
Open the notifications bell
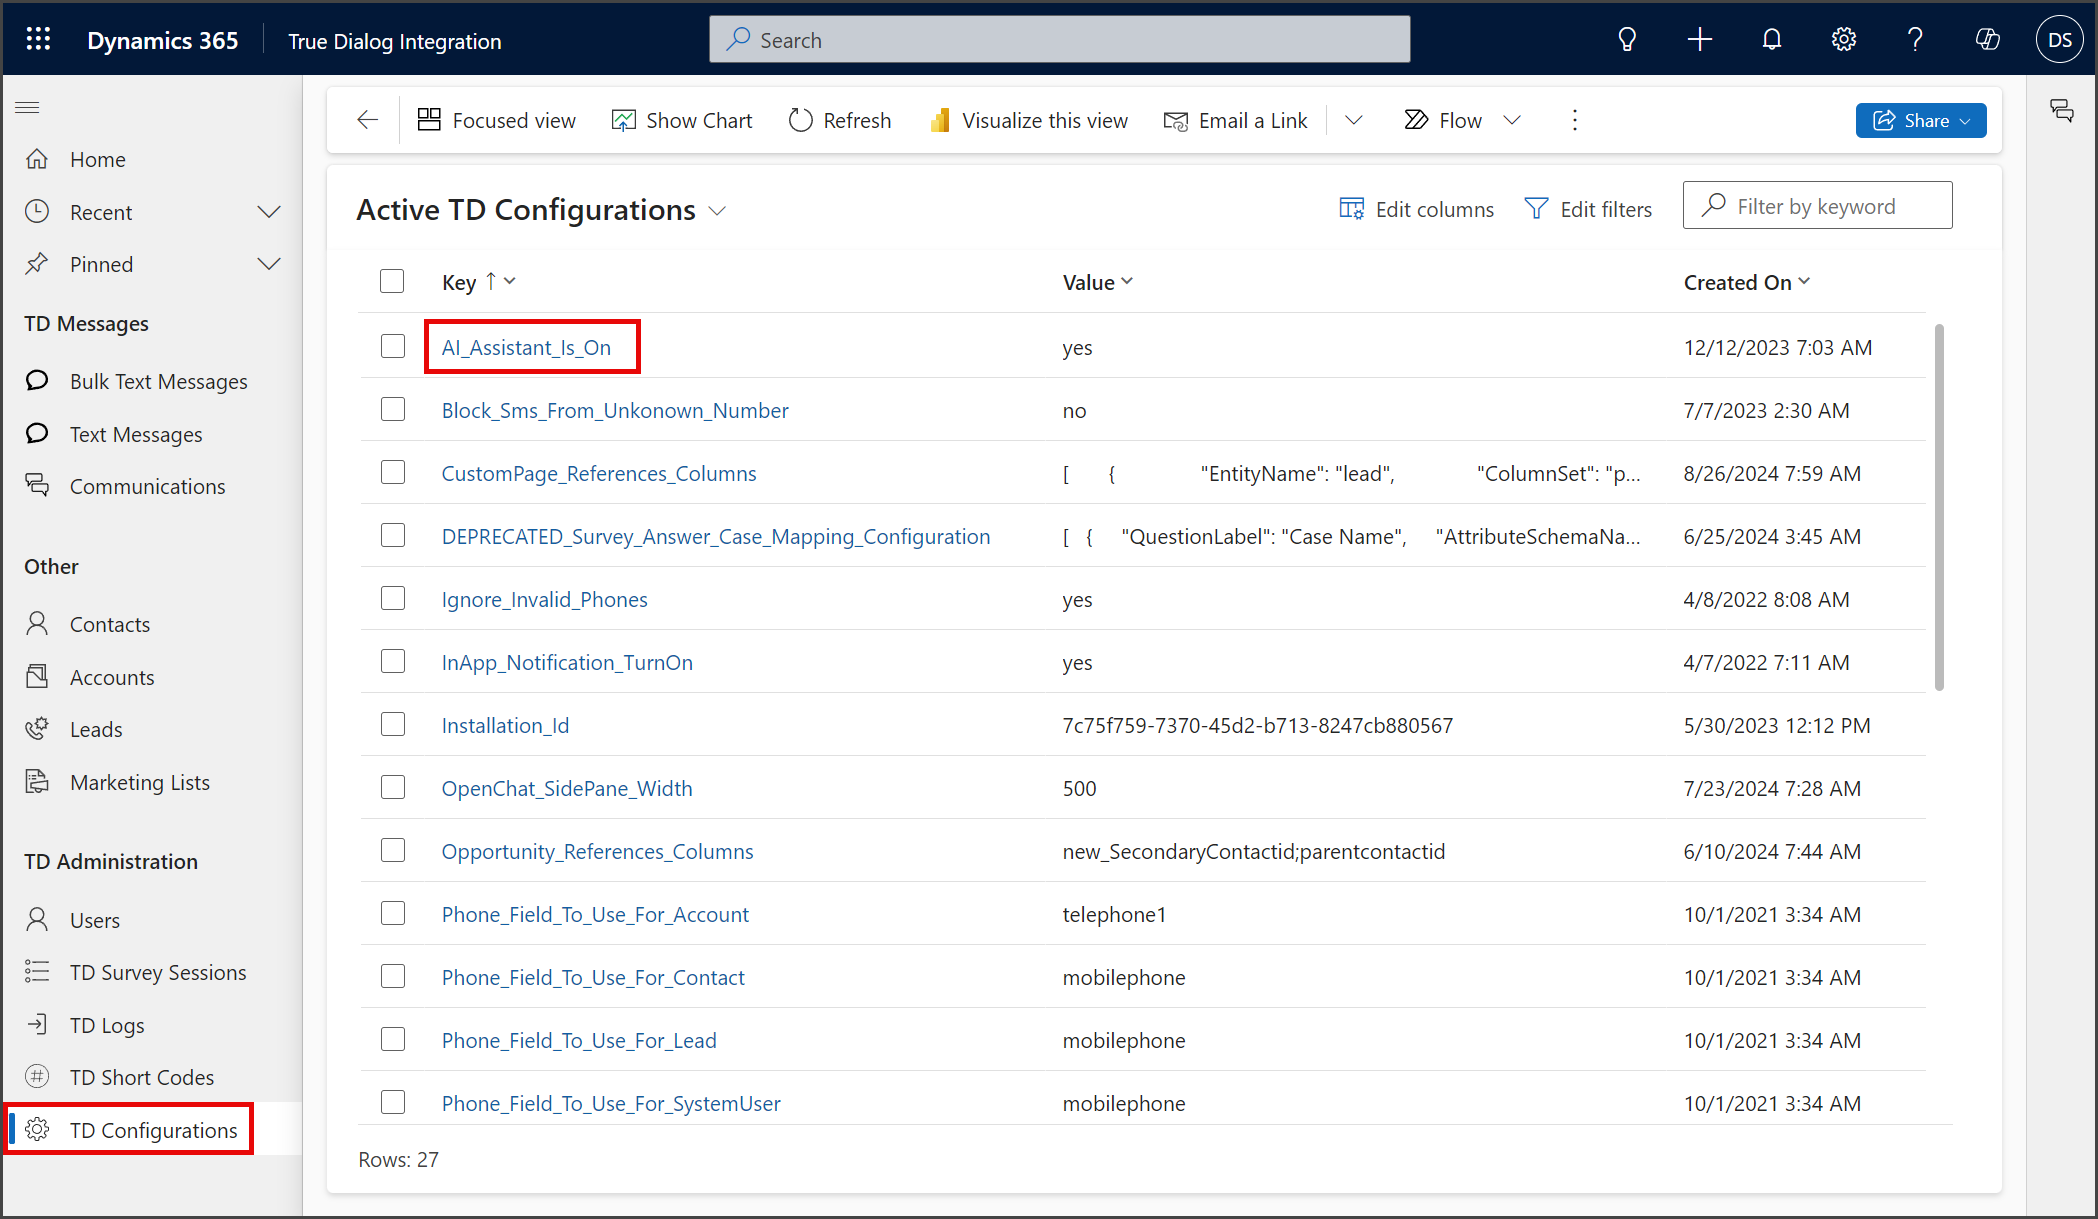tap(1772, 40)
